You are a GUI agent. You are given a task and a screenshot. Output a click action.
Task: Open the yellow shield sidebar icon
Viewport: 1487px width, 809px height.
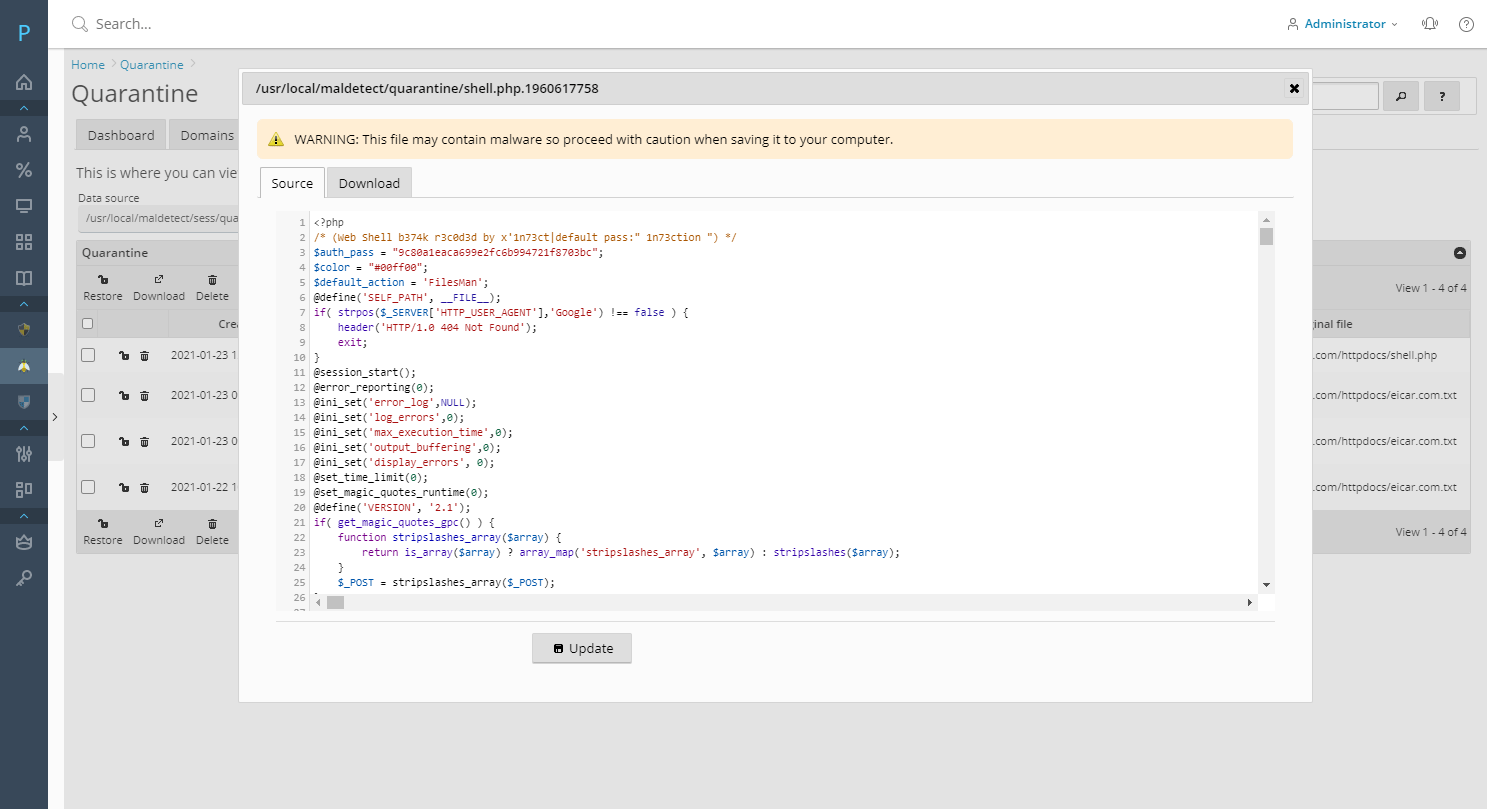24,328
